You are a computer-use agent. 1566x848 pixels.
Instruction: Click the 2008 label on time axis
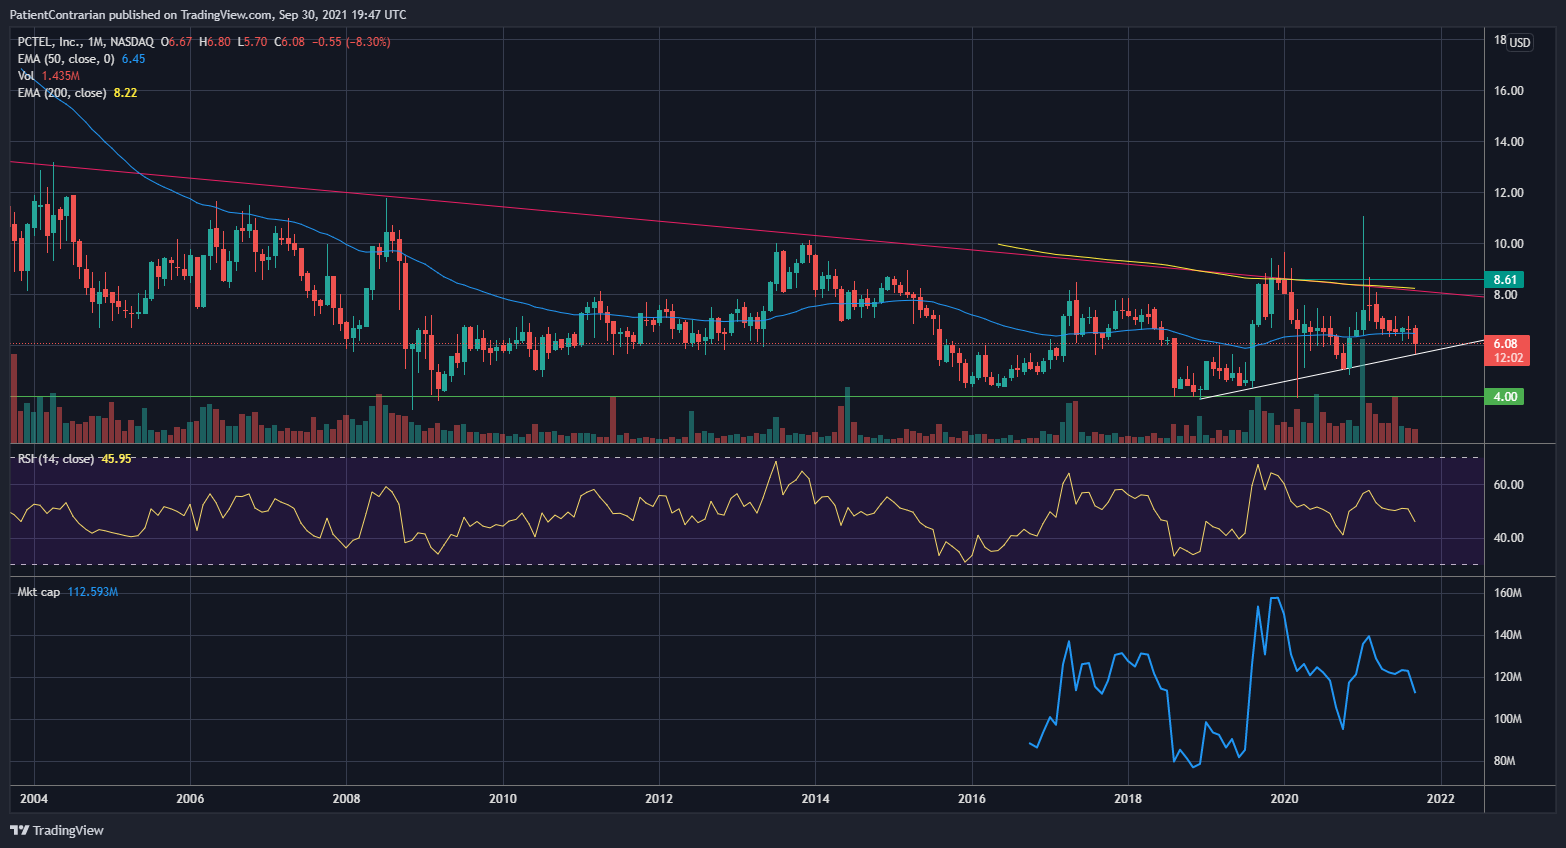346,798
